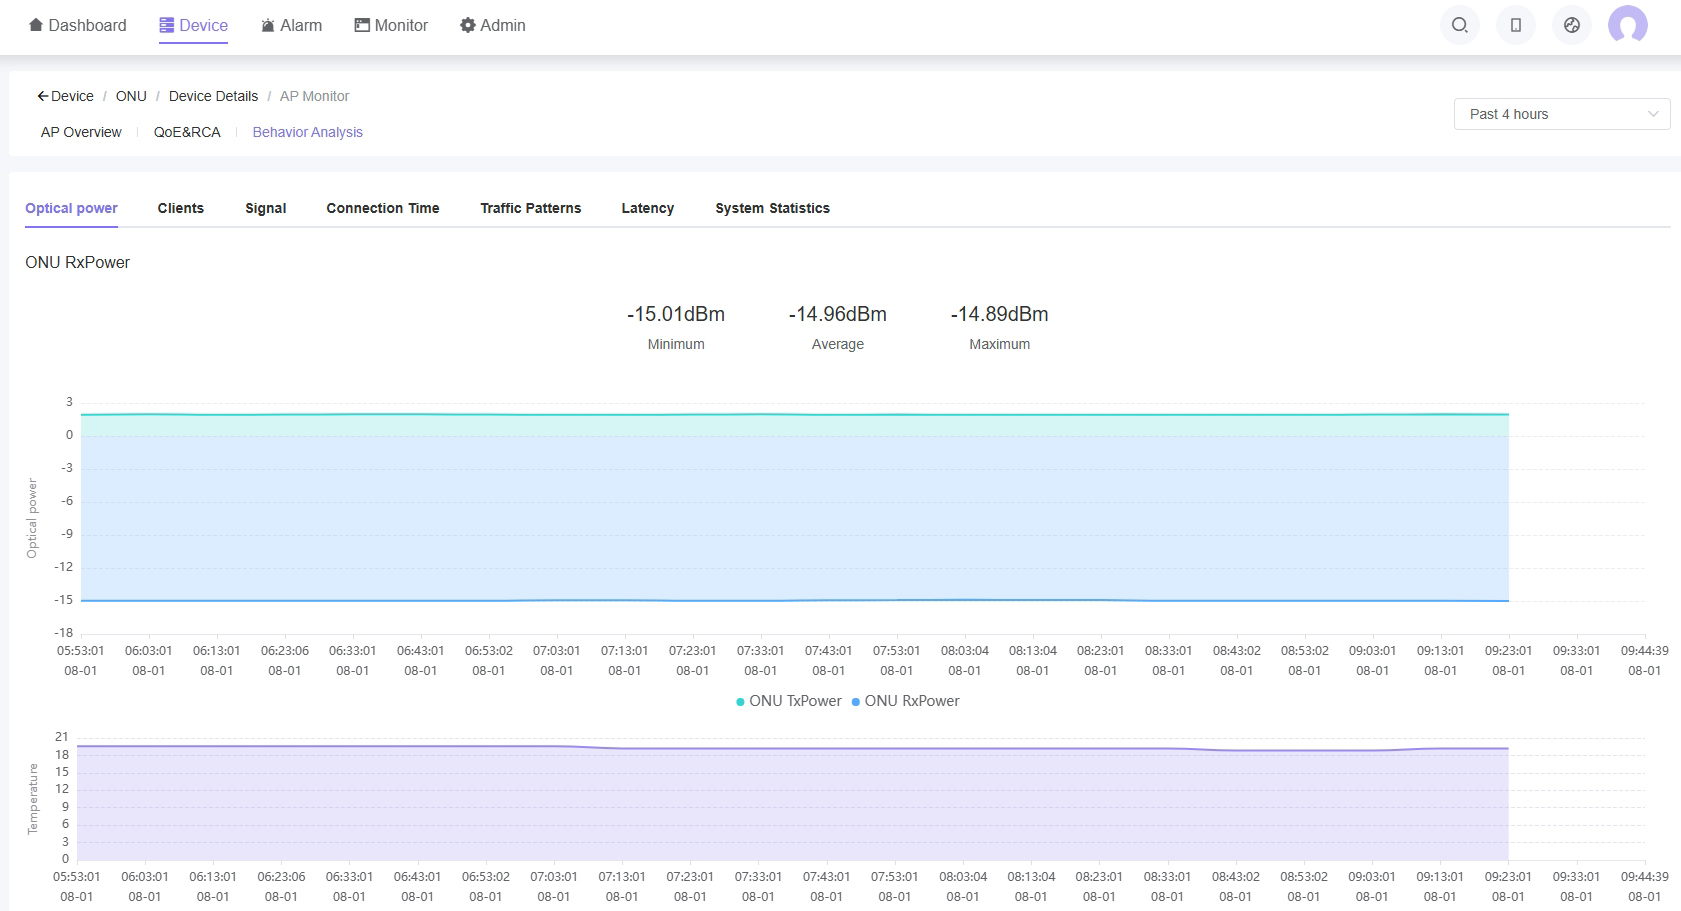
Task: Click the Admin gear icon
Action: tap(467, 25)
